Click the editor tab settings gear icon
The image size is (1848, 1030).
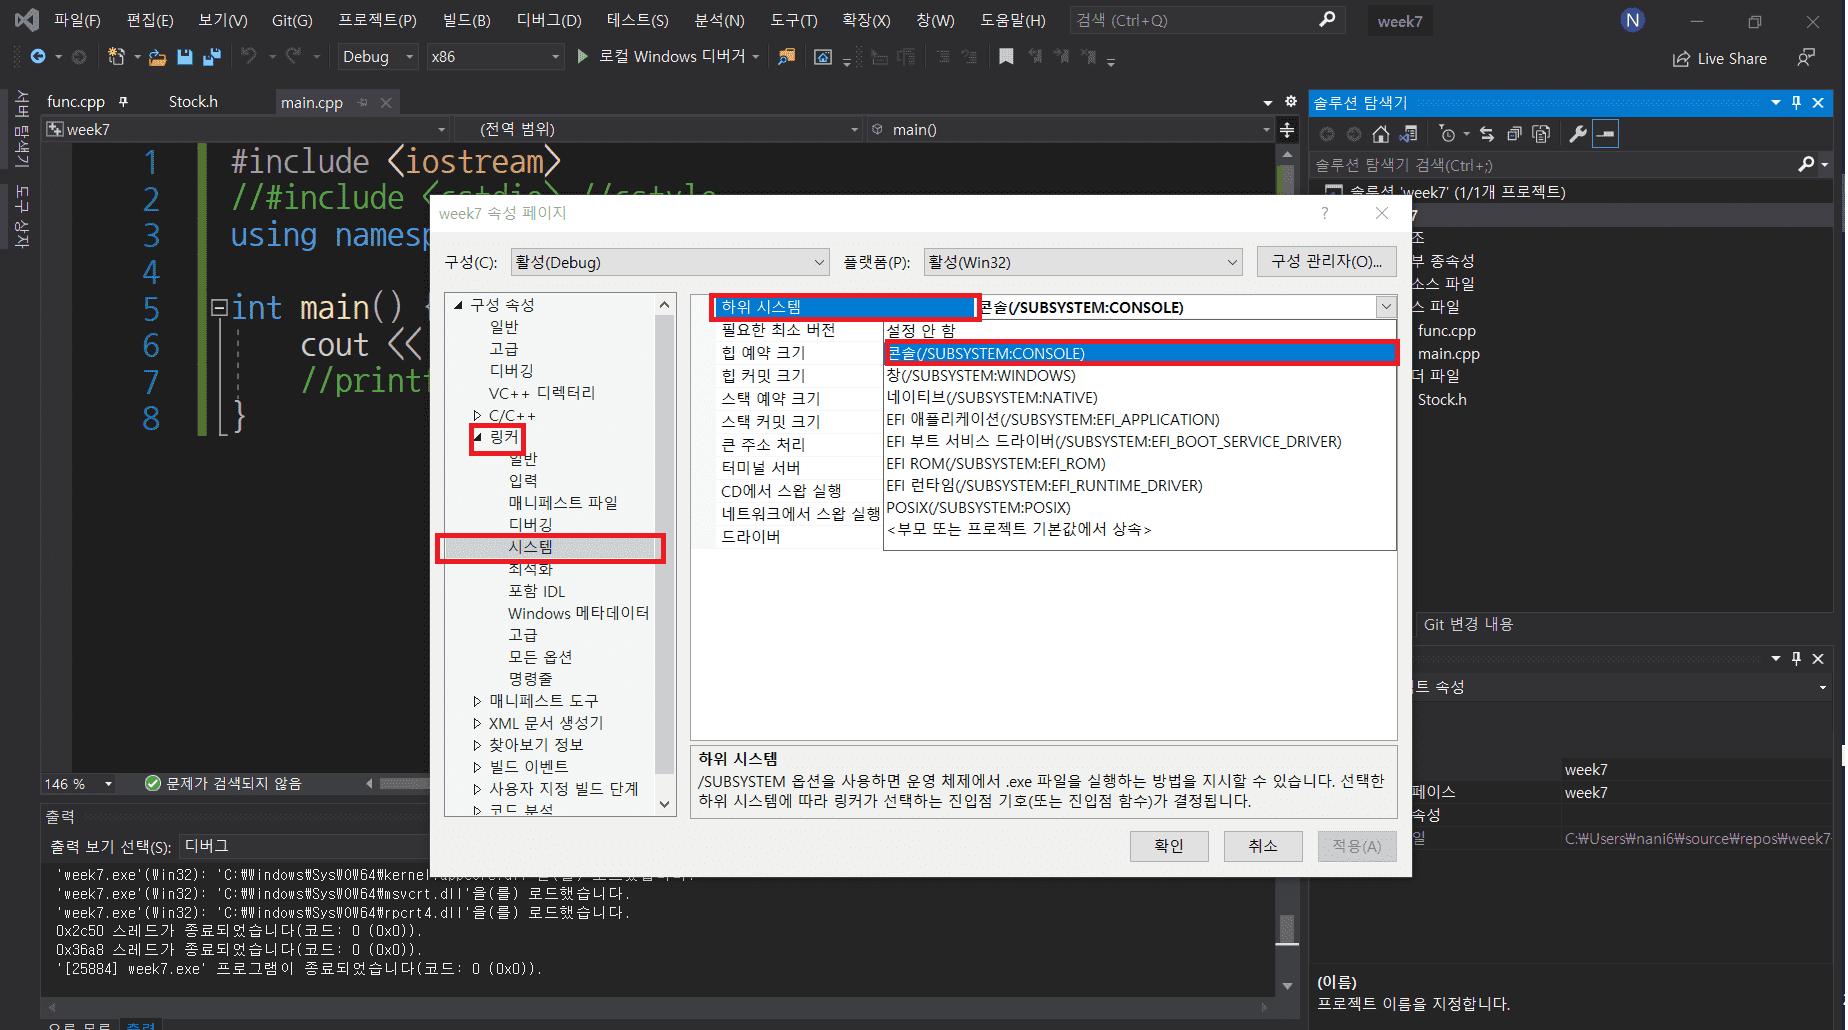click(1291, 102)
